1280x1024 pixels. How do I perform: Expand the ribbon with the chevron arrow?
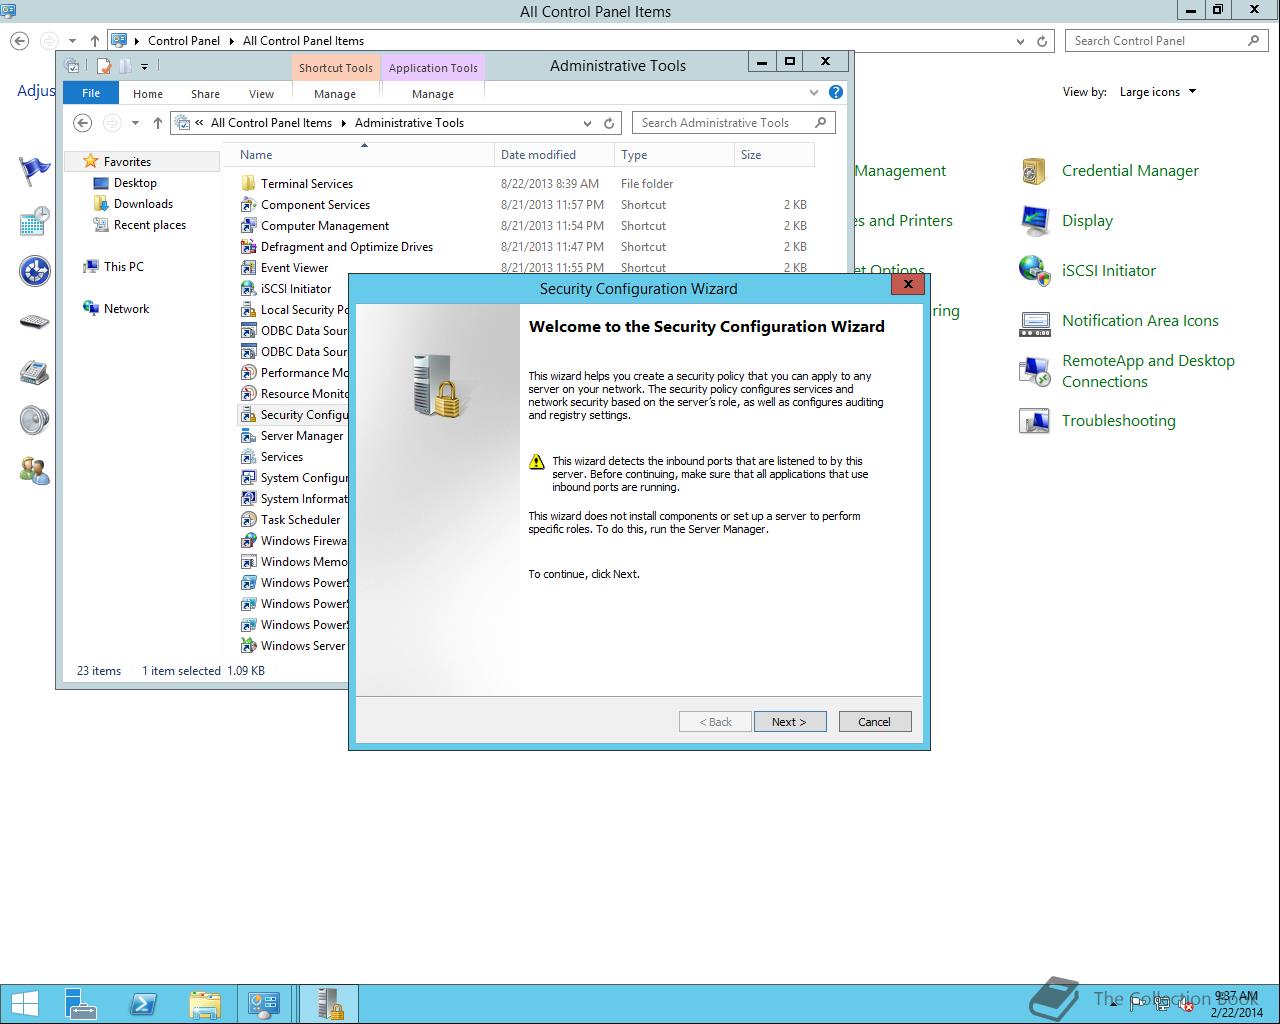point(814,92)
